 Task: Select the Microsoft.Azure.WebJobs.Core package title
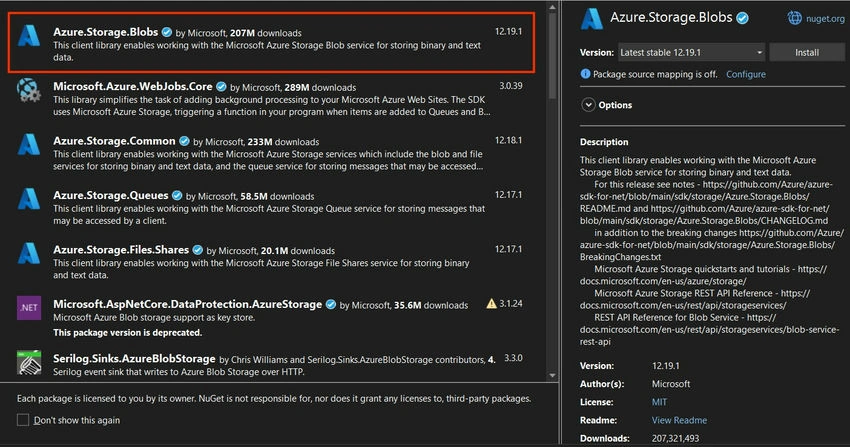click(x=133, y=86)
